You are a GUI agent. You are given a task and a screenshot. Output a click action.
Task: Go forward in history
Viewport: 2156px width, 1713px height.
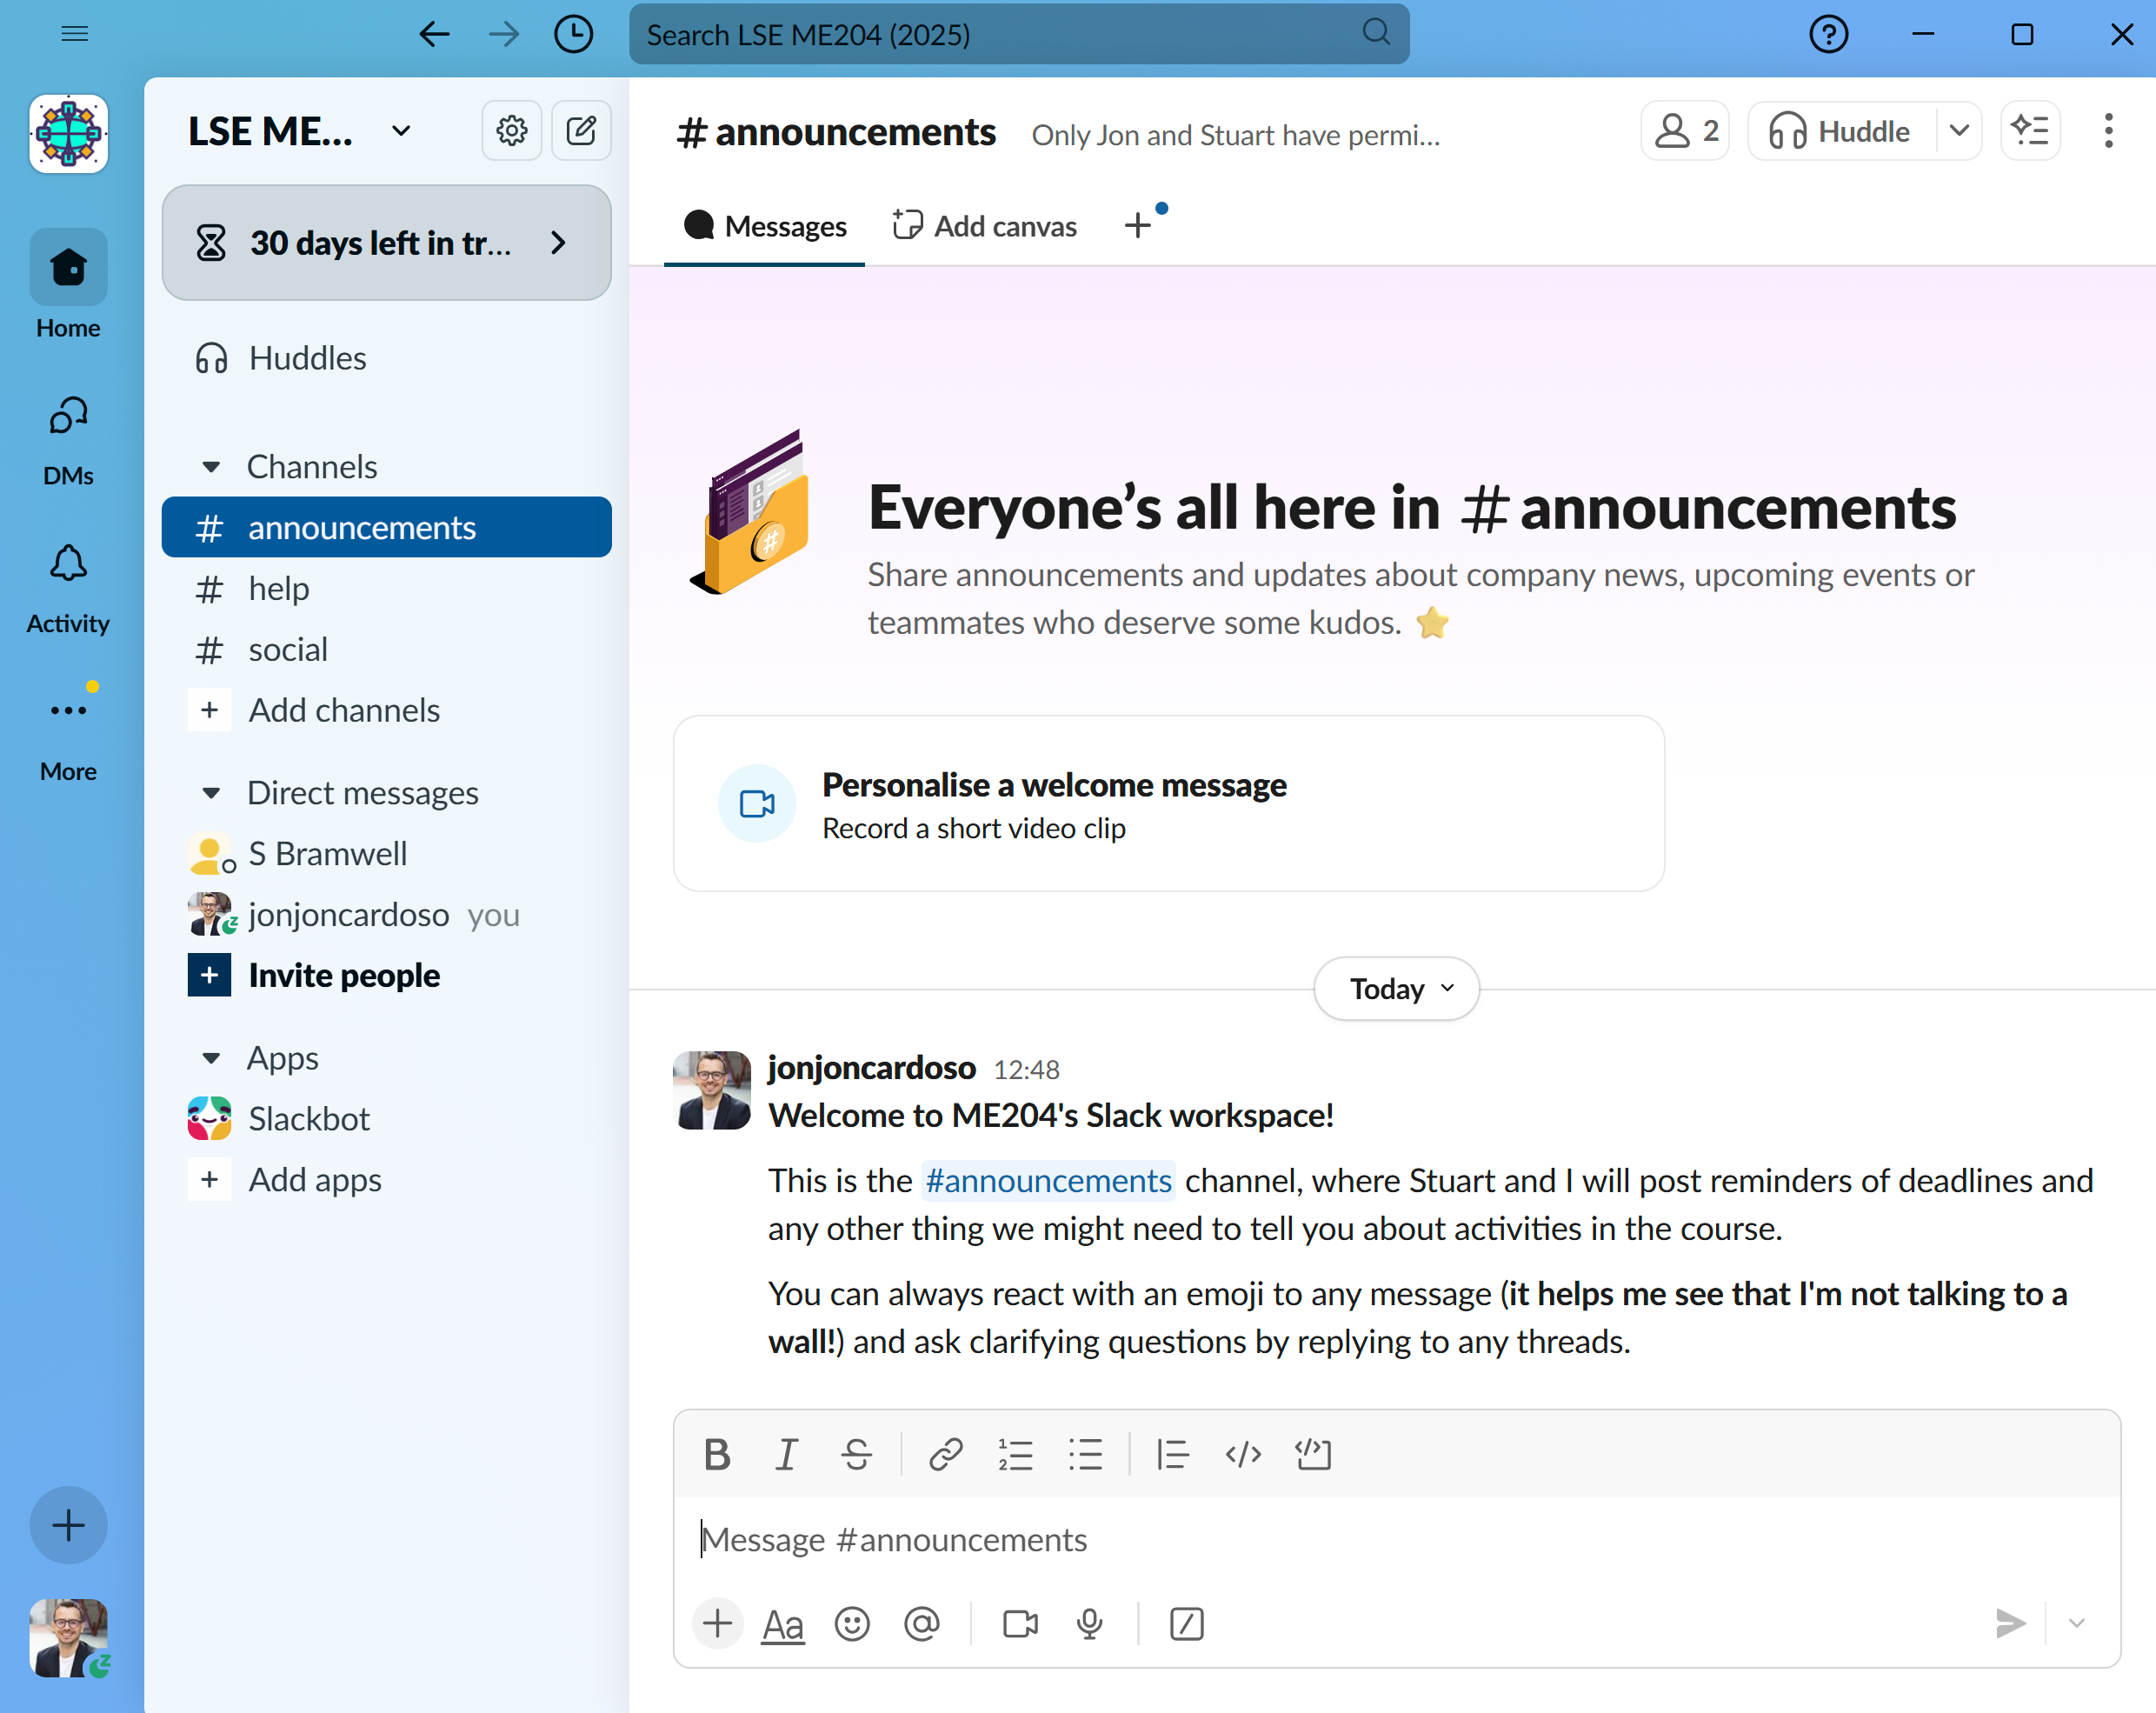504,34
